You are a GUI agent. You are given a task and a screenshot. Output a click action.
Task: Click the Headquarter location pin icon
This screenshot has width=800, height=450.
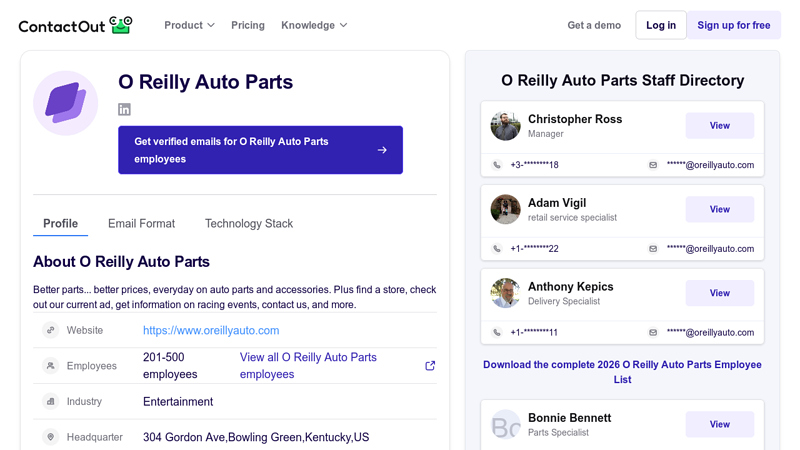click(51, 437)
